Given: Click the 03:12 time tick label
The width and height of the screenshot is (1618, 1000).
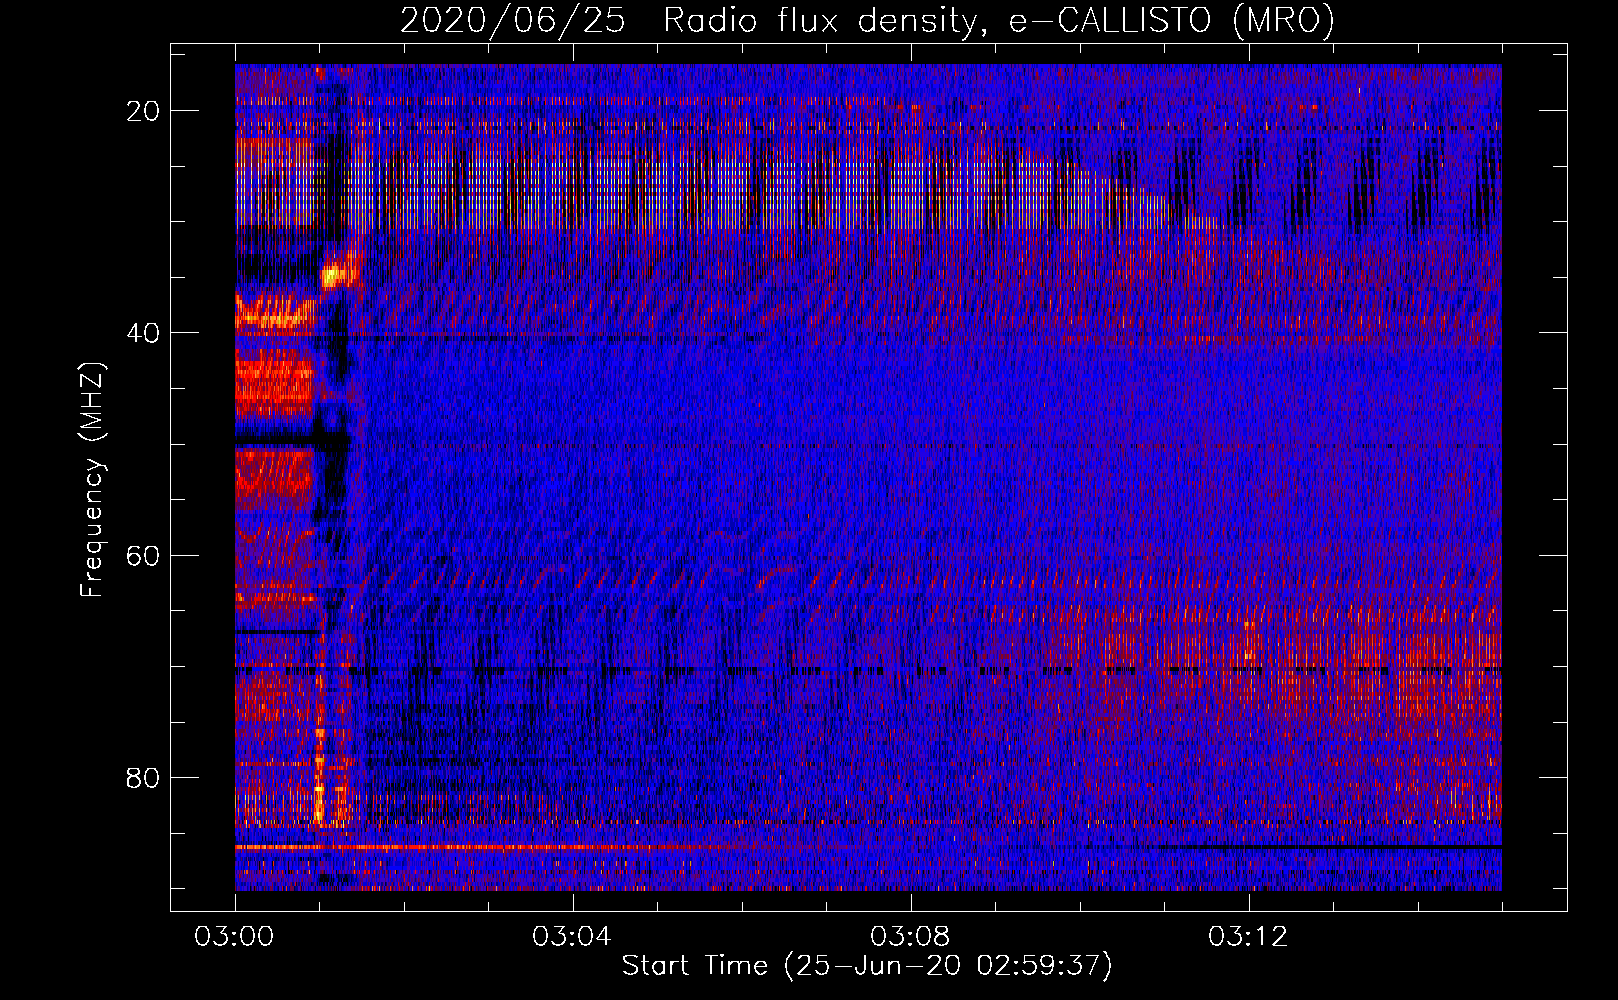Looking at the screenshot, I should (x=1249, y=937).
